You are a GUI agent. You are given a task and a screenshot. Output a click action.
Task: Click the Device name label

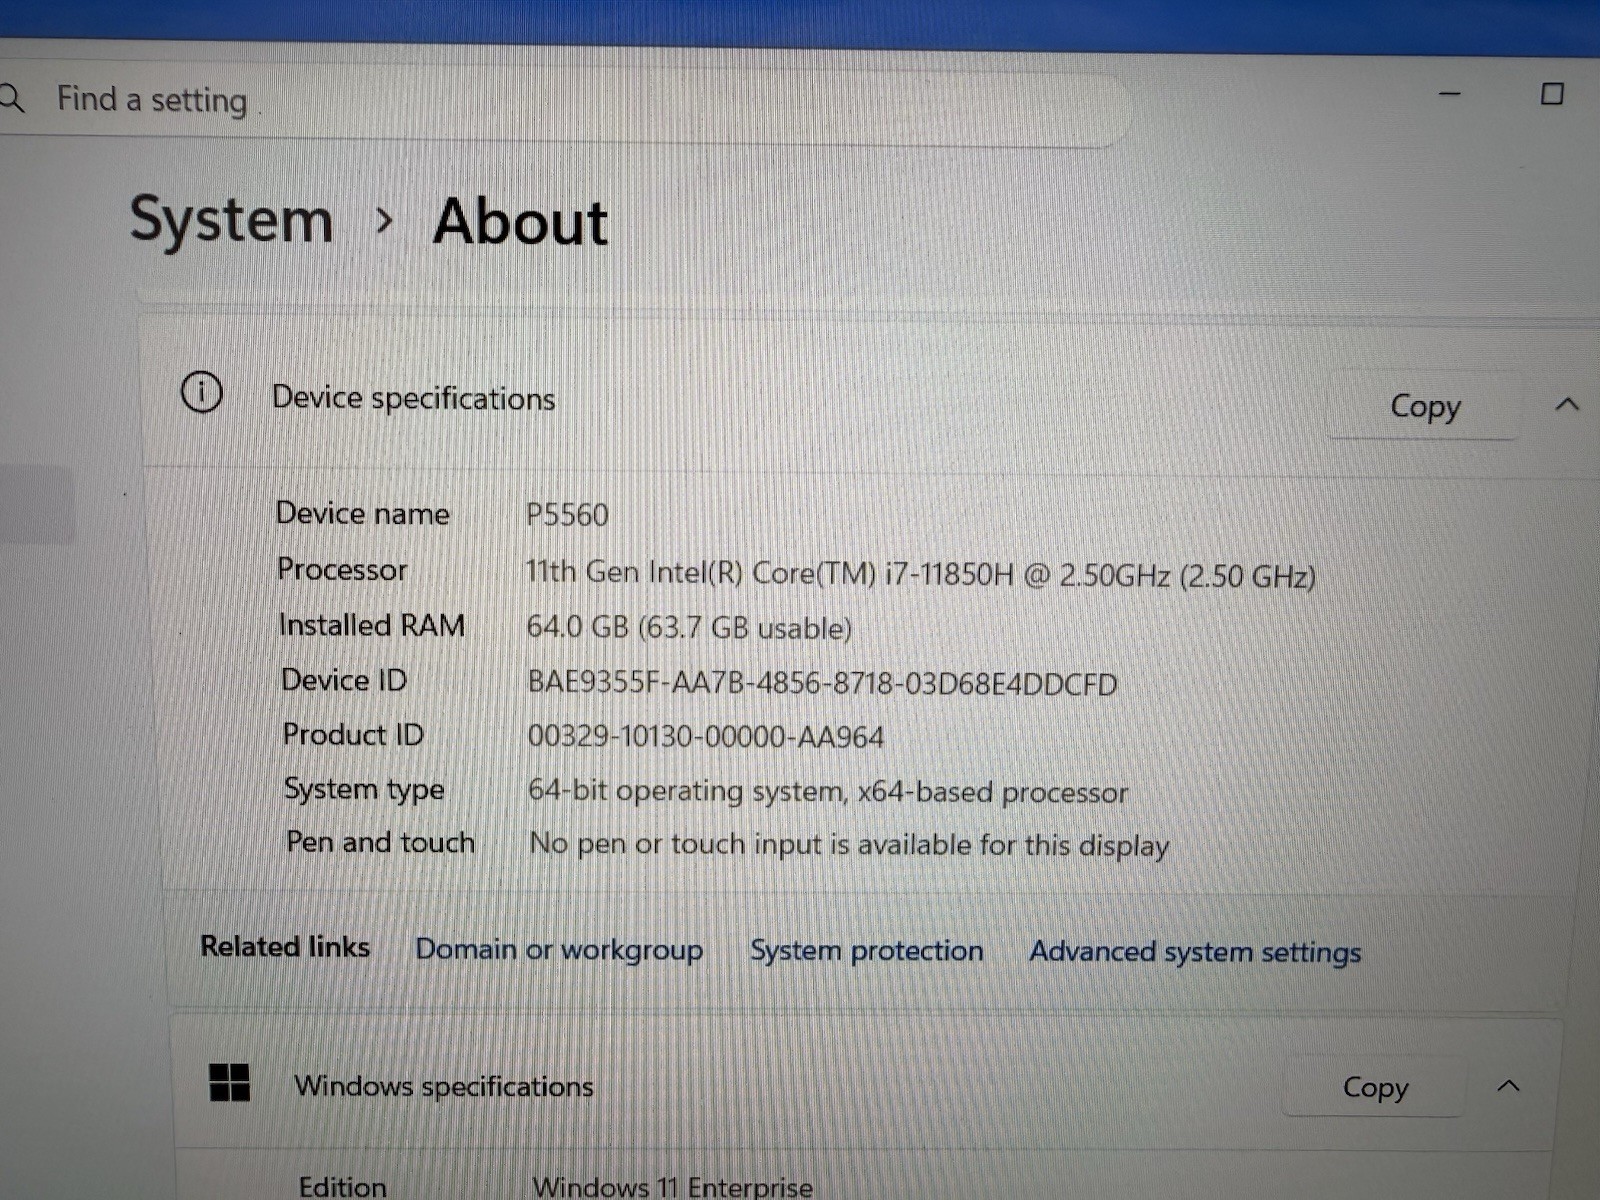point(363,513)
